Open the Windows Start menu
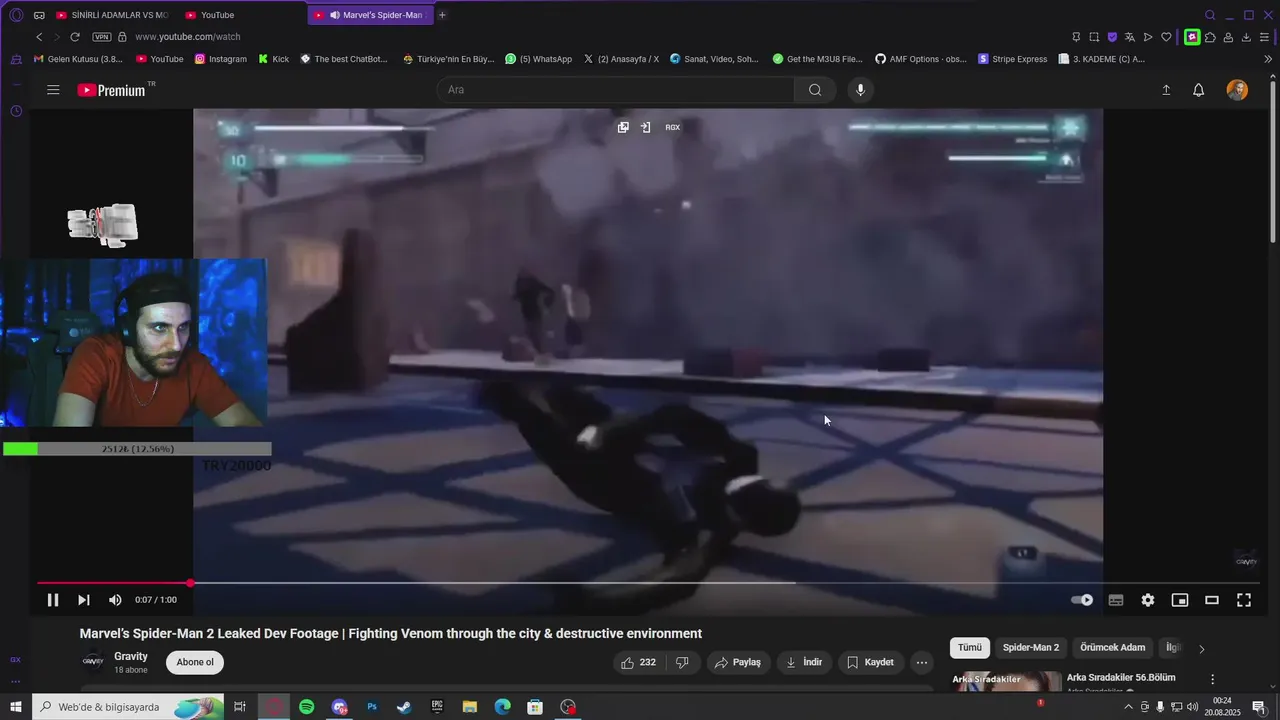This screenshot has height=720, width=1280. [16, 707]
